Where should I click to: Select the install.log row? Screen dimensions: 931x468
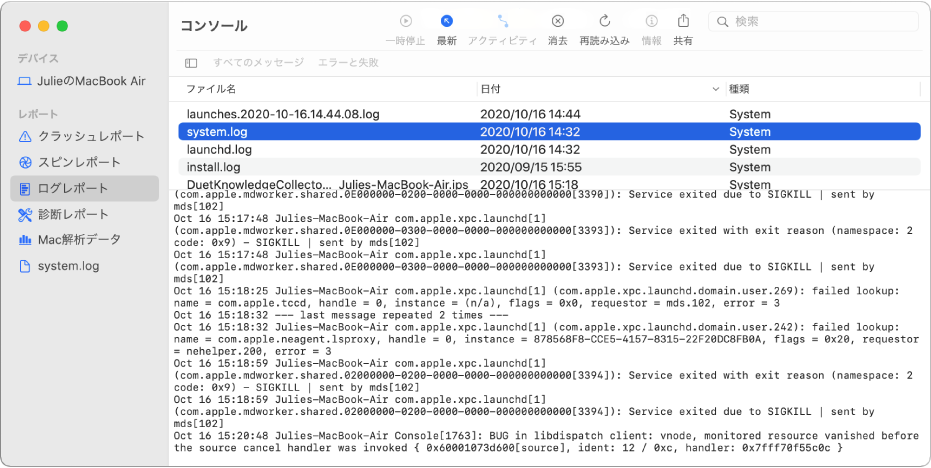(549, 167)
